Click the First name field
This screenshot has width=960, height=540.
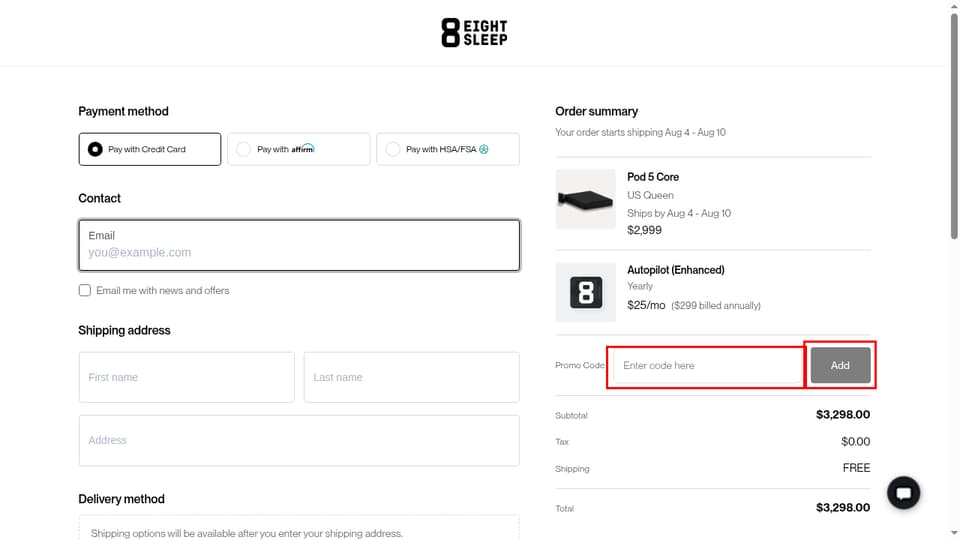point(186,377)
